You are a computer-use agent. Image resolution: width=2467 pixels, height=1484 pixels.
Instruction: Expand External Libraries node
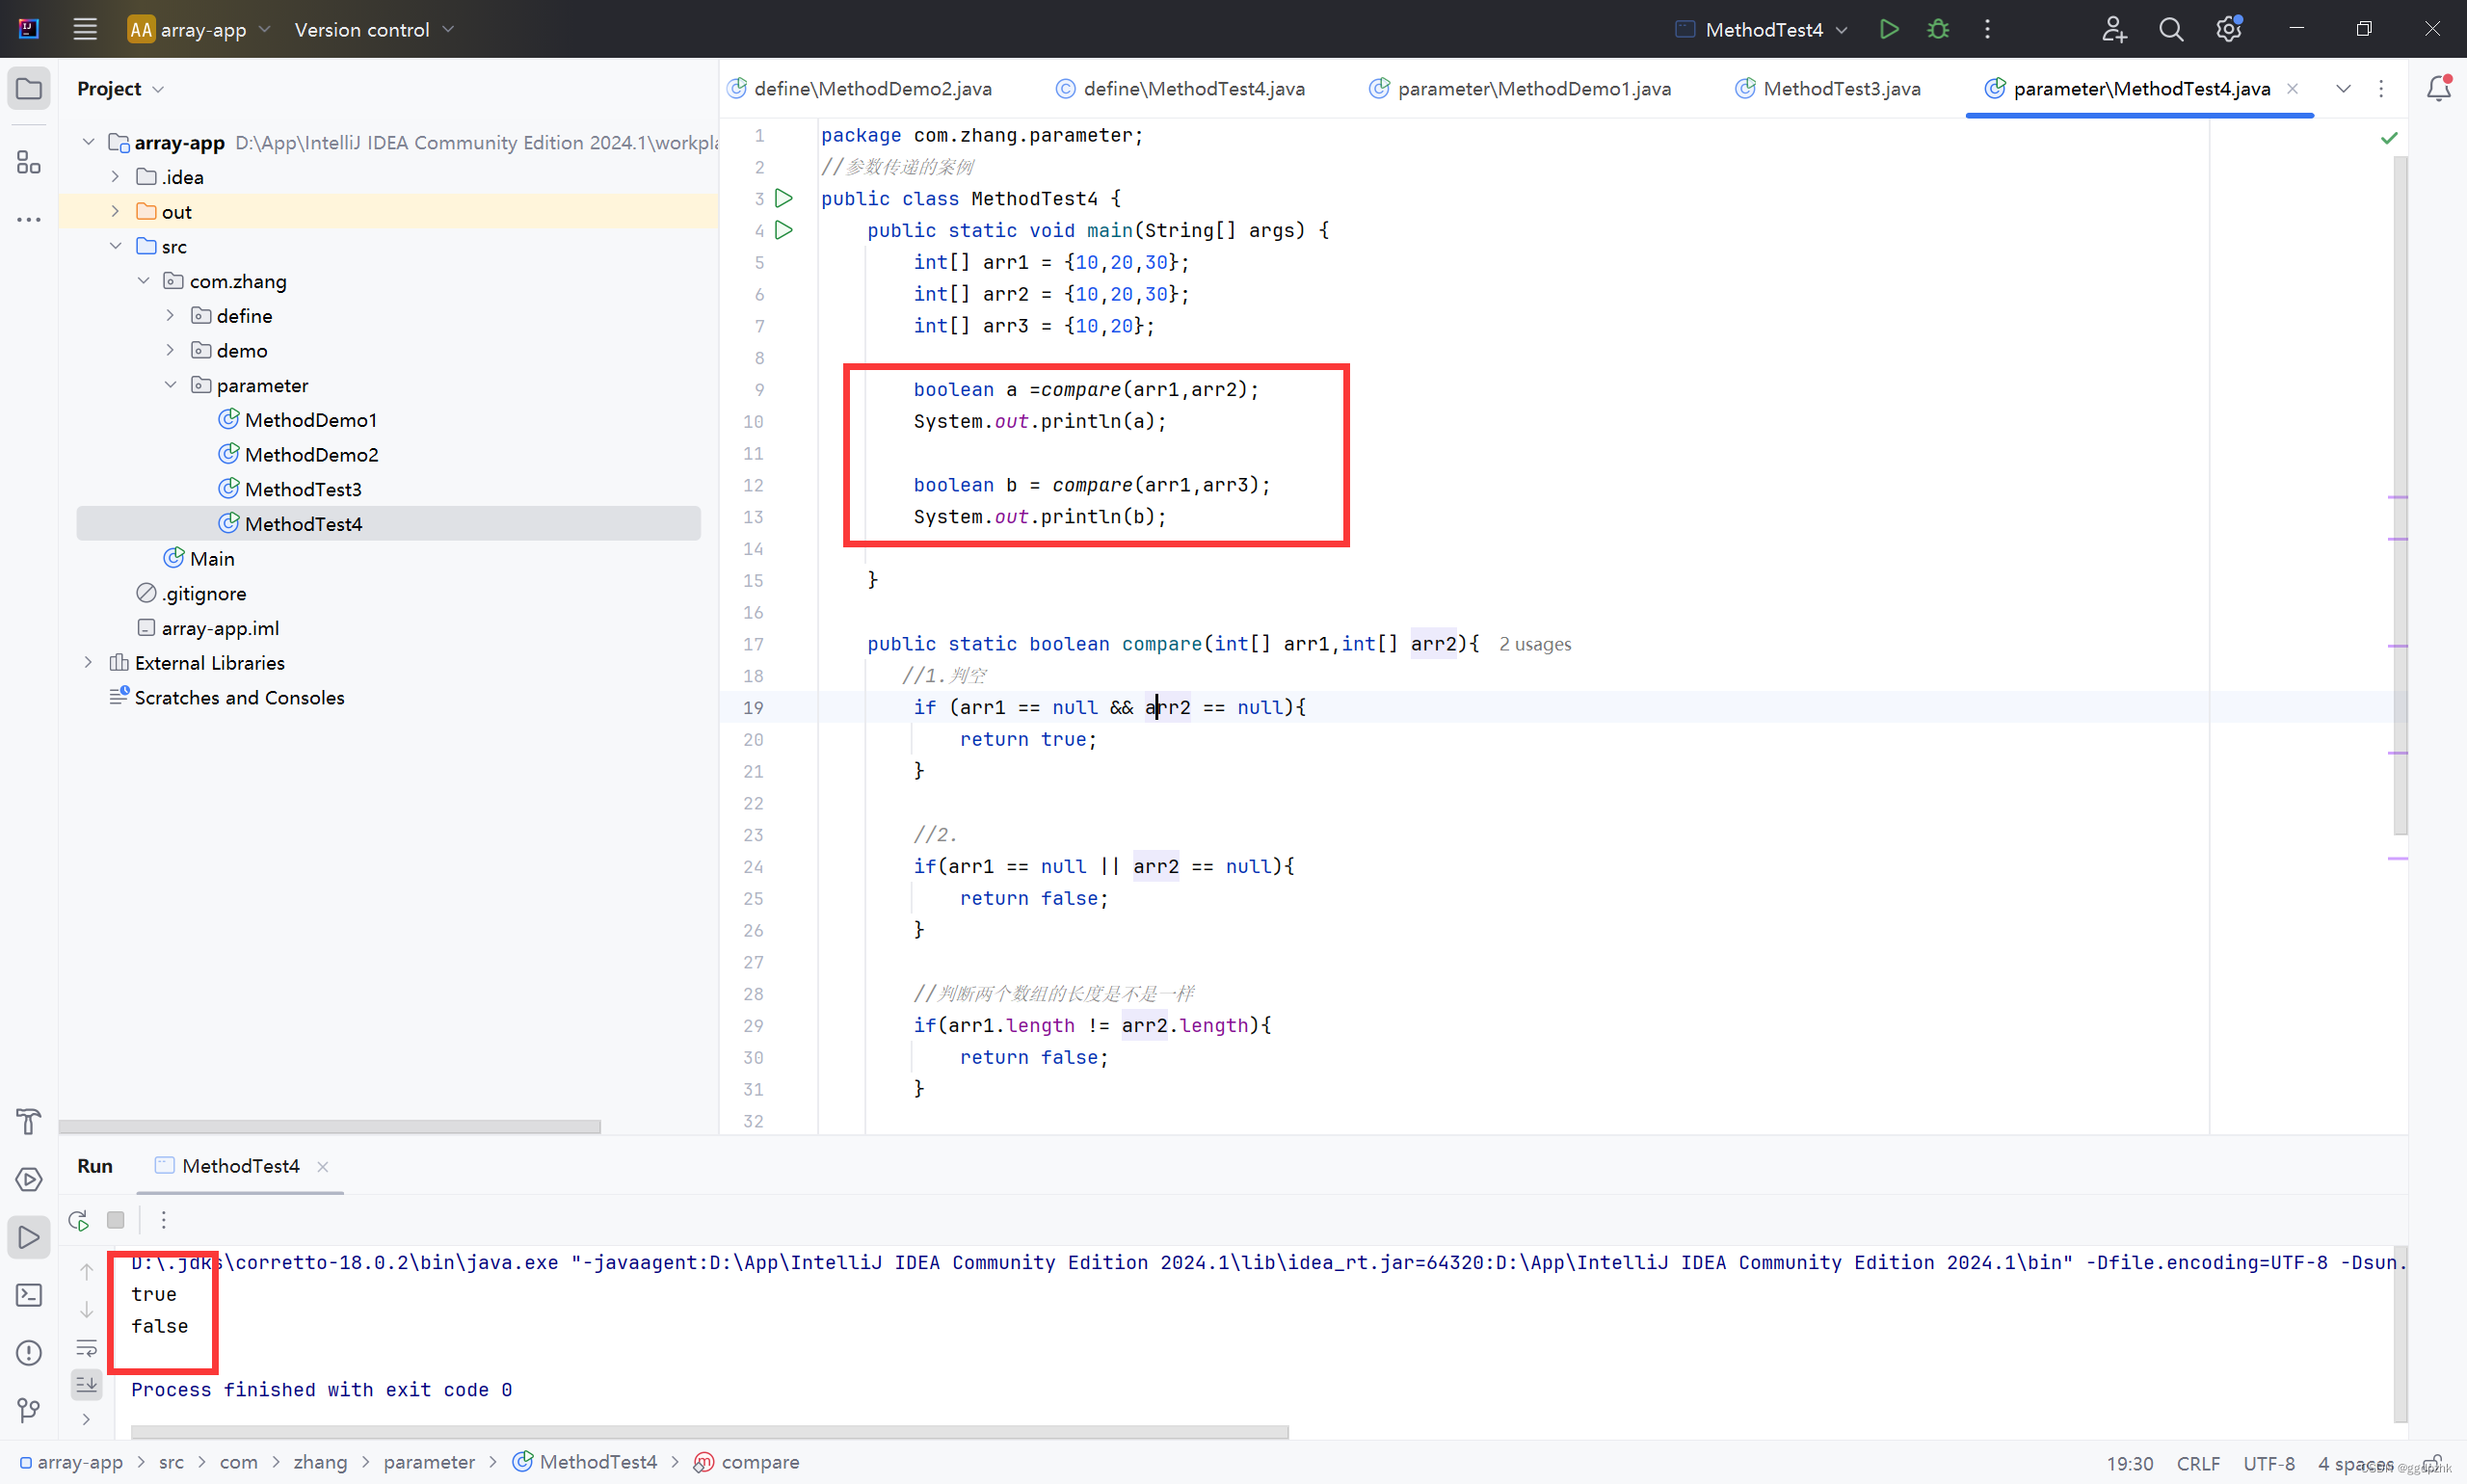tap(88, 662)
